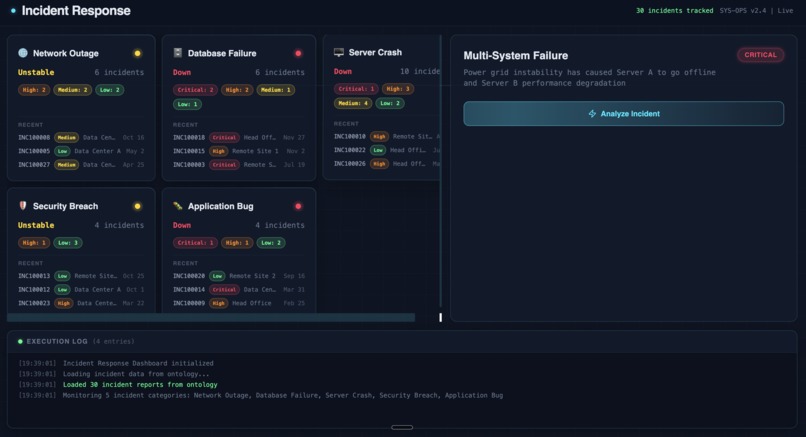
Task: Click the Server Crash card title
Action: click(375, 52)
